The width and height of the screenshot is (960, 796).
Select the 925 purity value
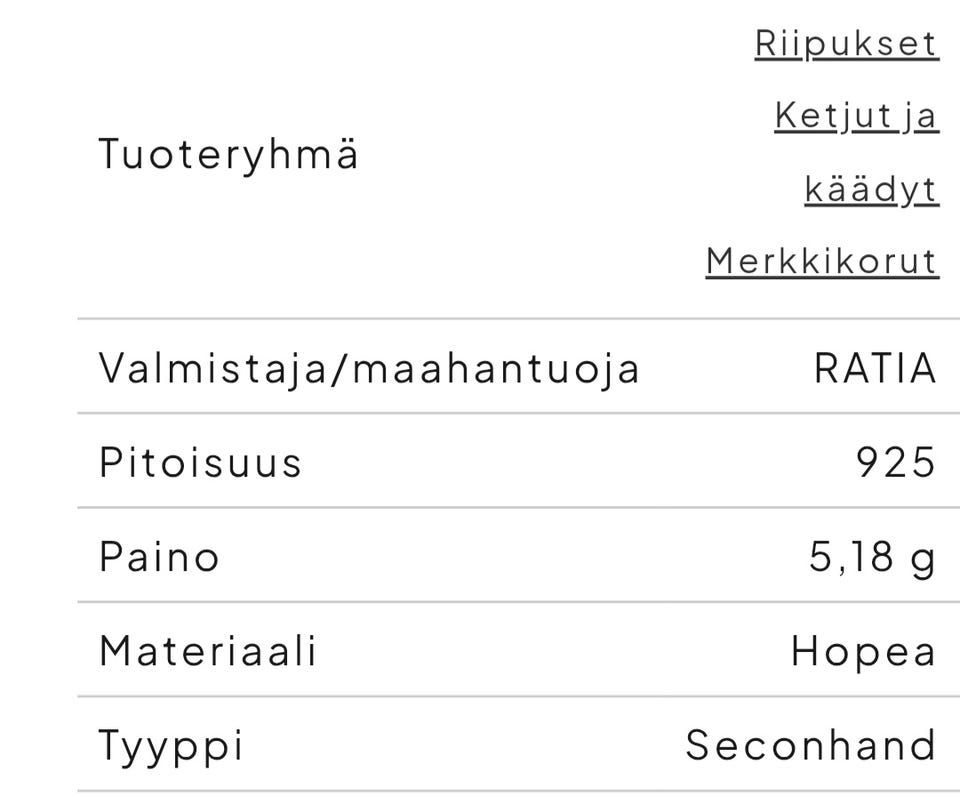(x=896, y=462)
